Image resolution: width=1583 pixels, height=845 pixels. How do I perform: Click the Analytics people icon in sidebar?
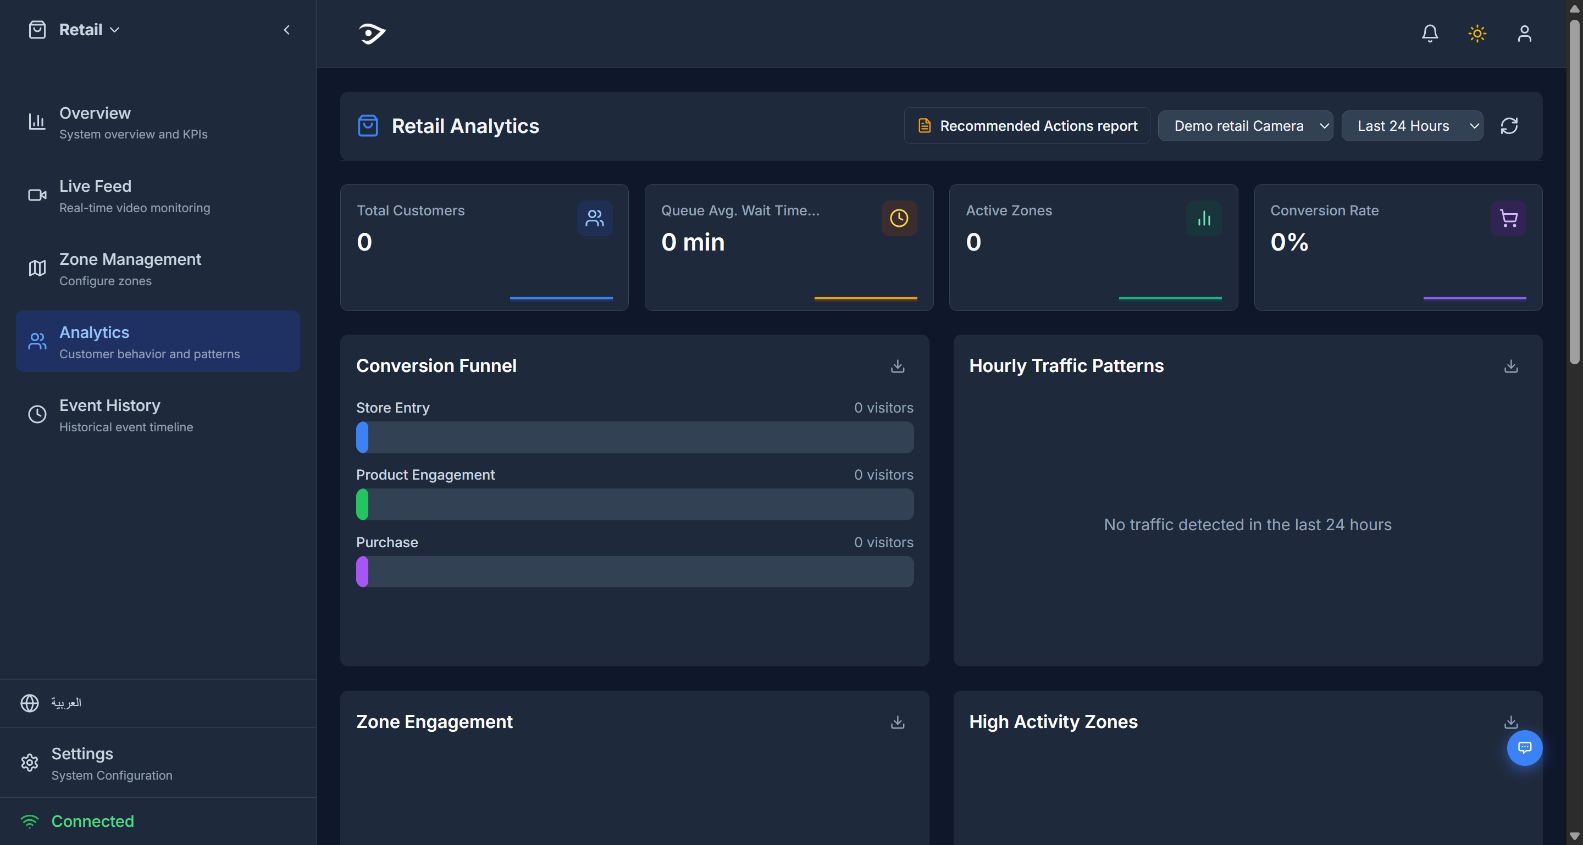[x=37, y=341]
